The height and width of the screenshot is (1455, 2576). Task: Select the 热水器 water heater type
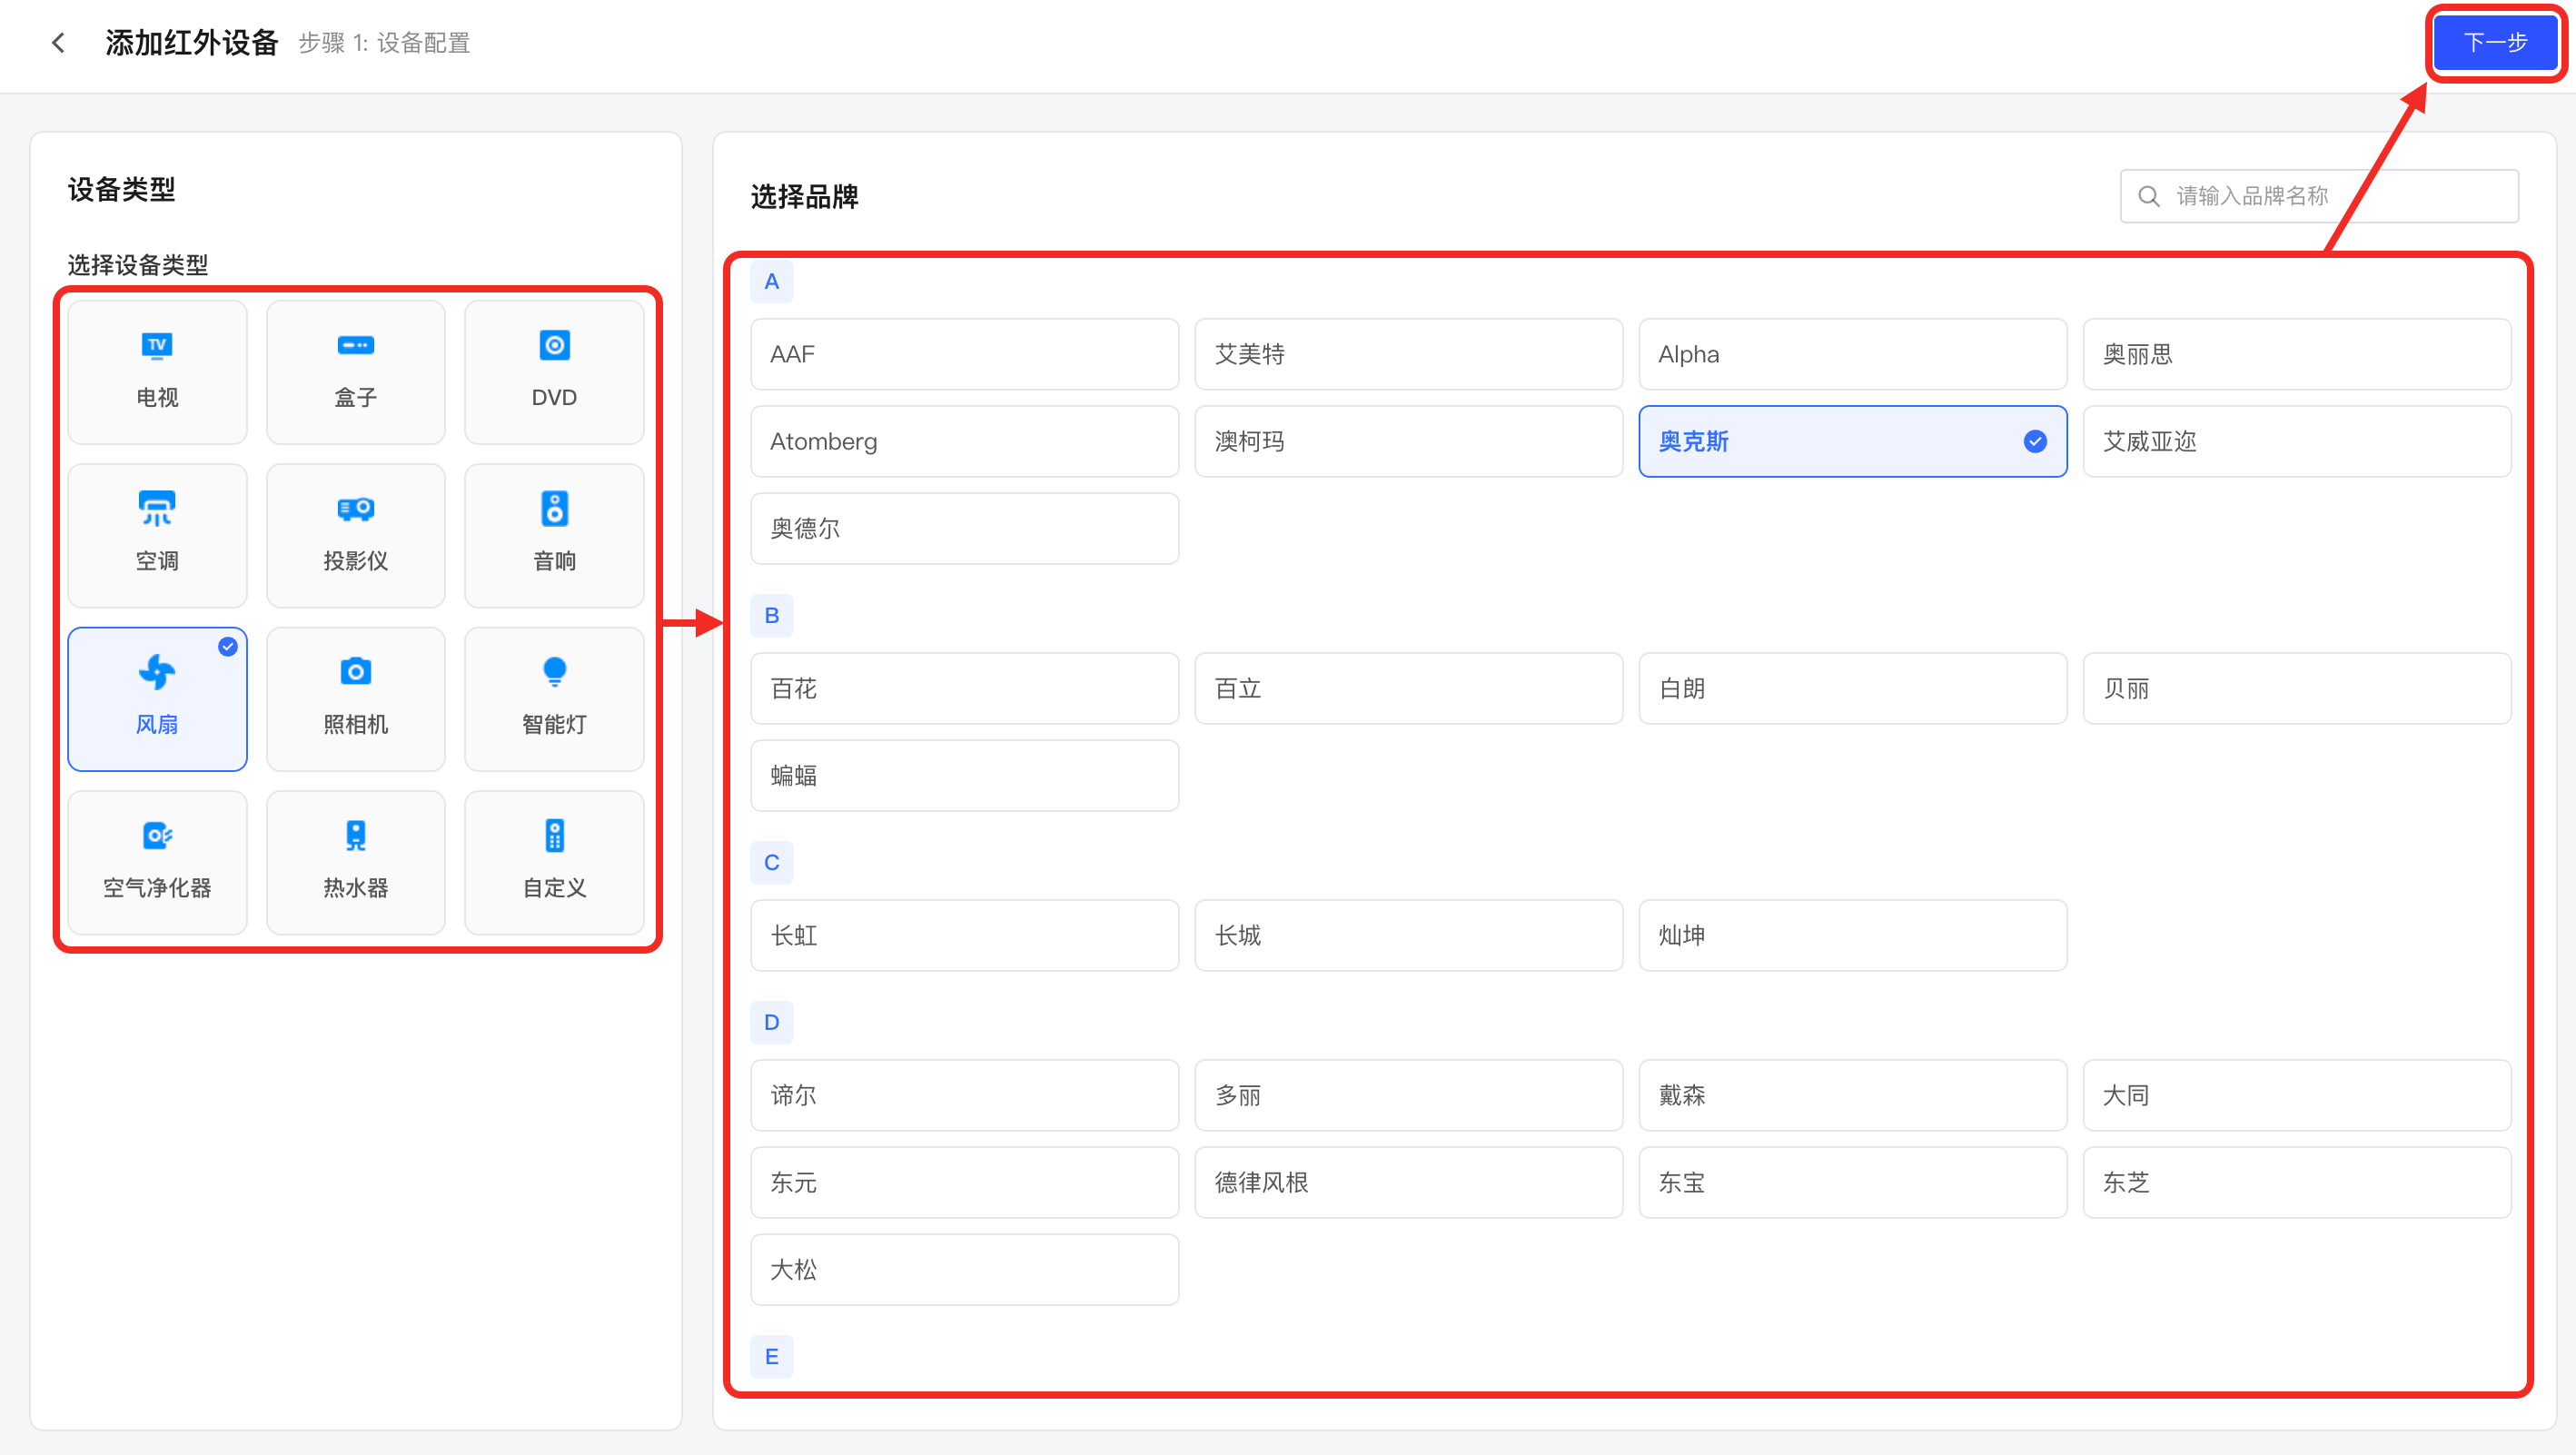pos(355,863)
